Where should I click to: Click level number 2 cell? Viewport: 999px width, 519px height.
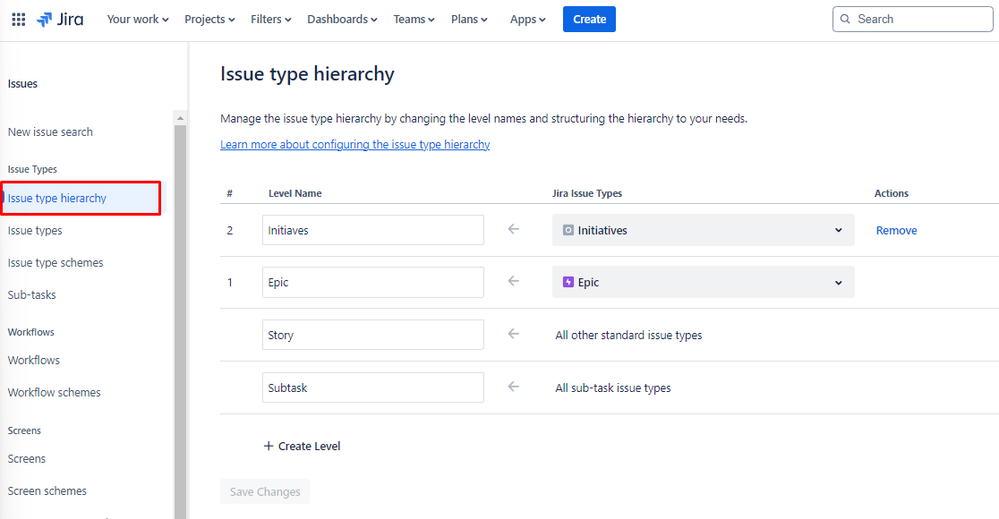tap(230, 230)
